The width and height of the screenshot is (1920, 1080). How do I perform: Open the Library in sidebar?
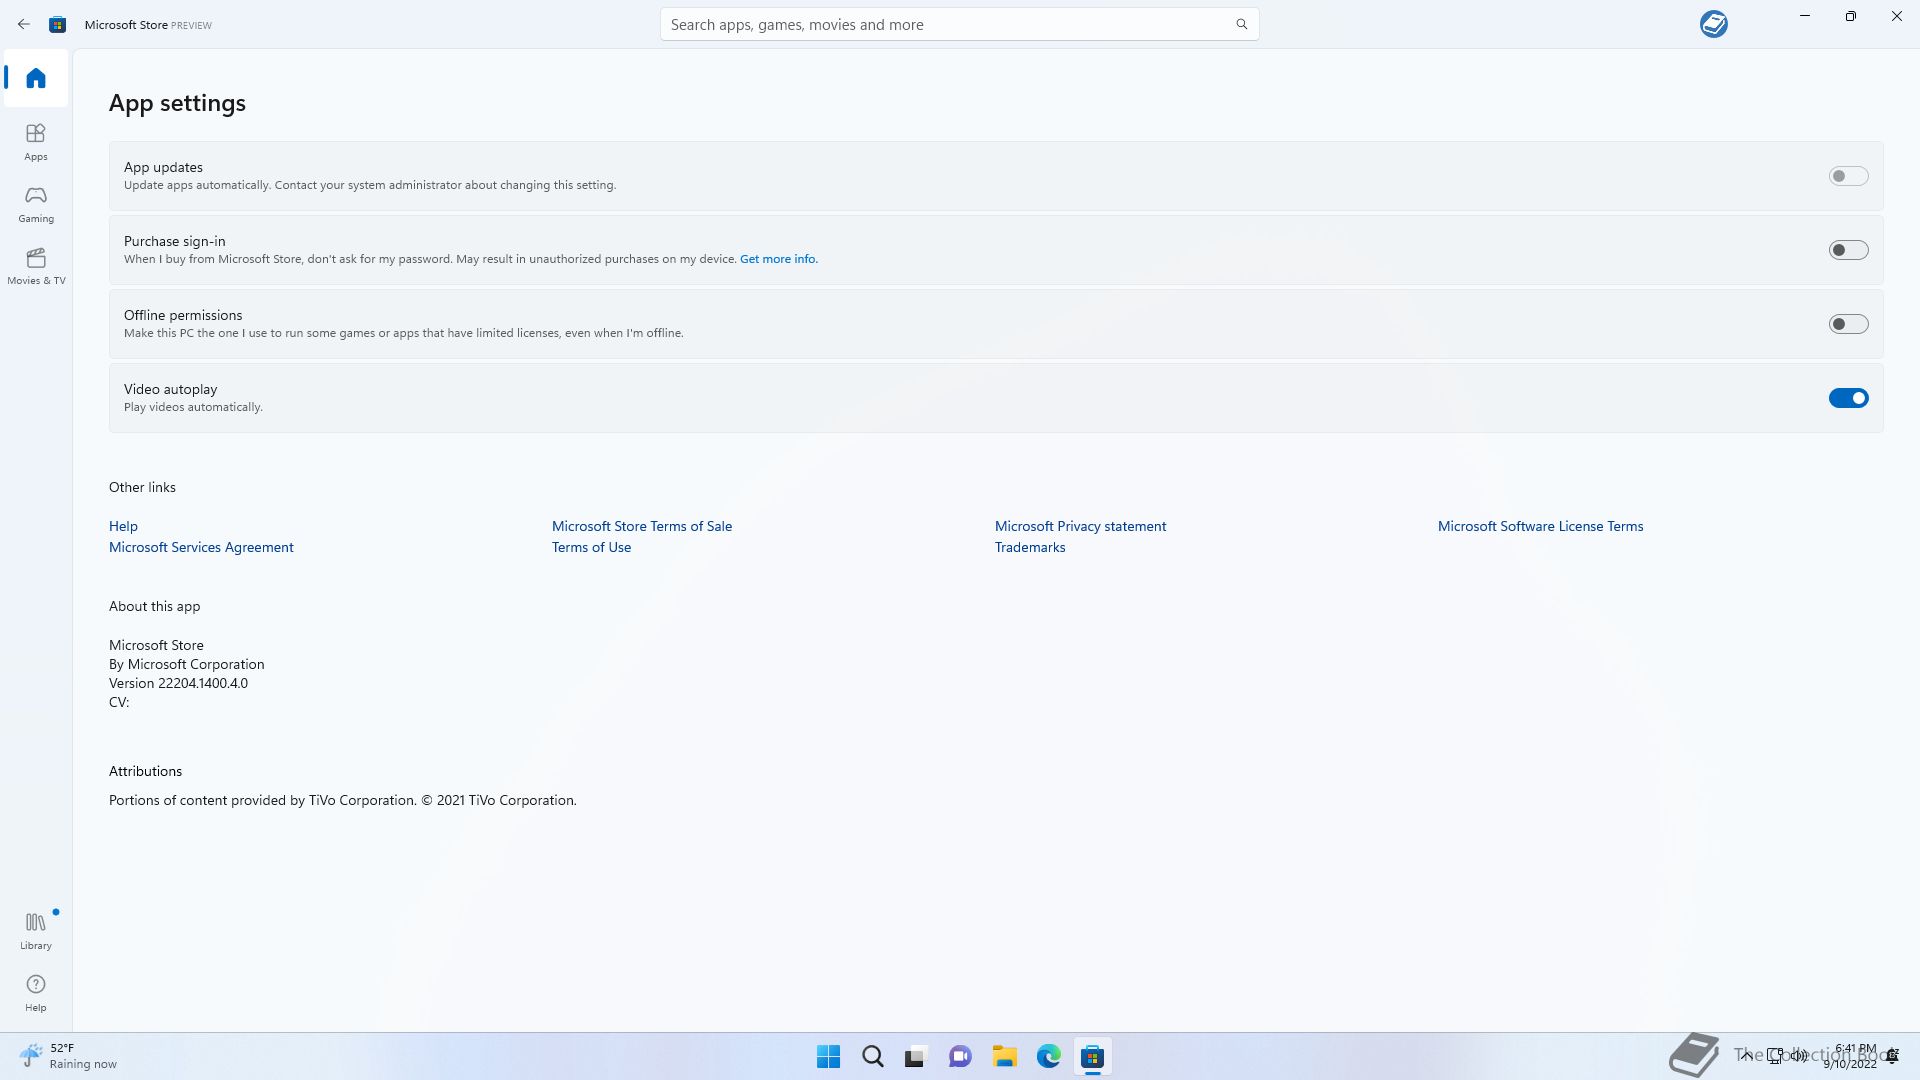tap(36, 930)
